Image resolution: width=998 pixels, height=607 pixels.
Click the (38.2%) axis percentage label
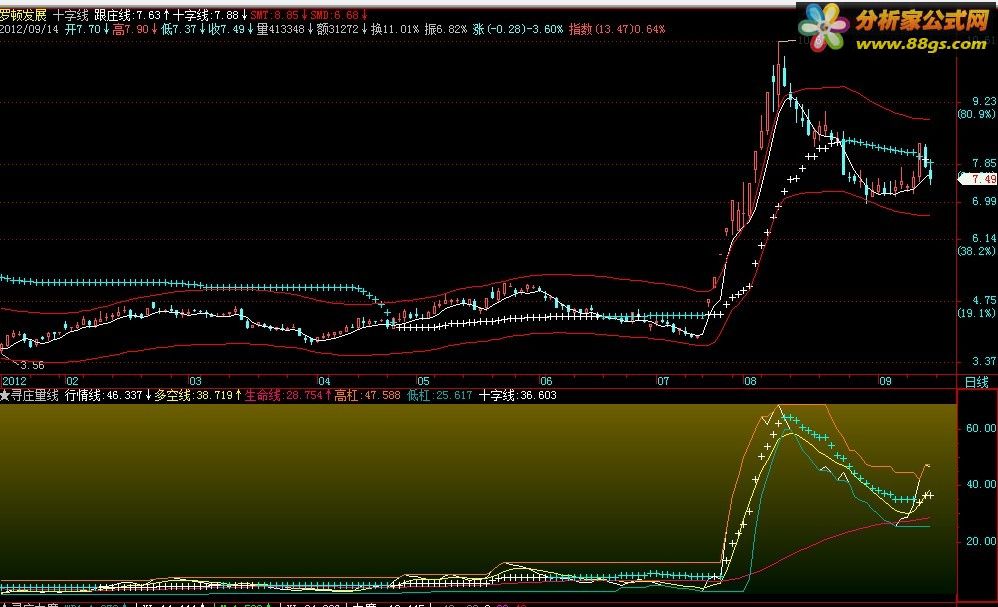tap(976, 251)
